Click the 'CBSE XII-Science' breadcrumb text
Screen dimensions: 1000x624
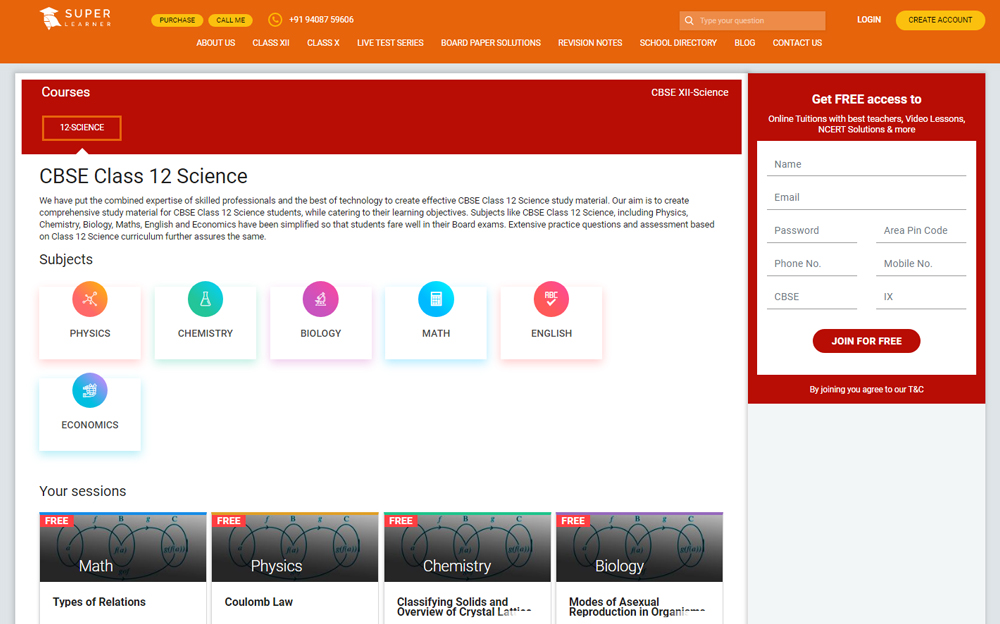point(689,93)
